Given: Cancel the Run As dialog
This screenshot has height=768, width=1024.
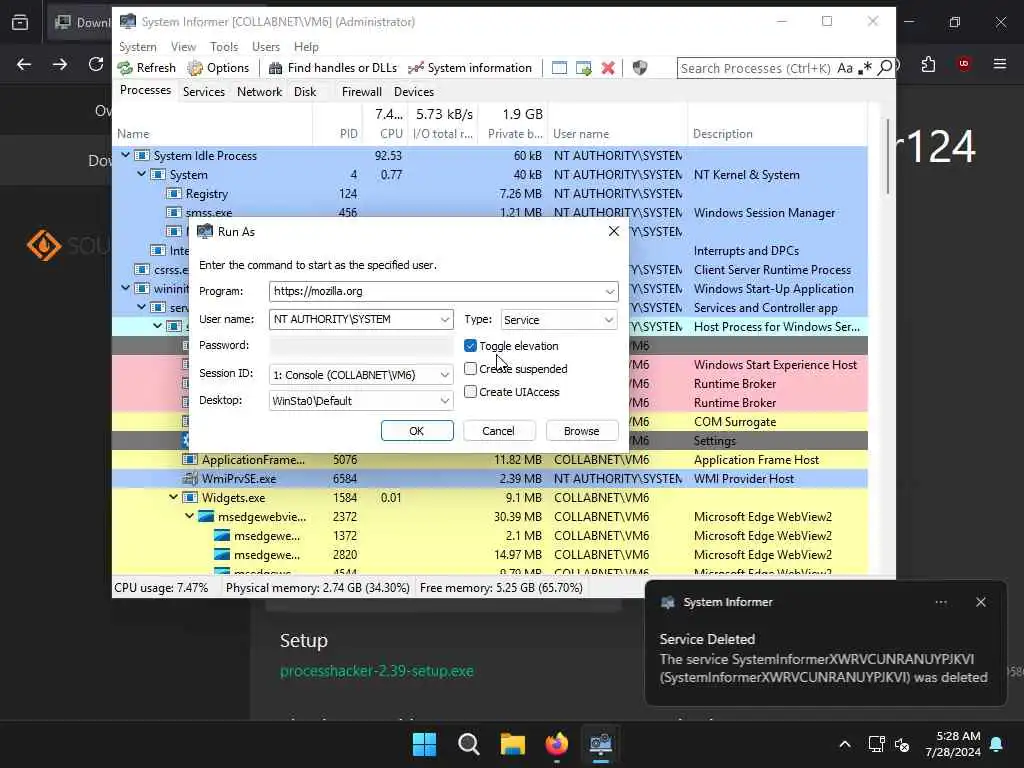Looking at the screenshot, I should (x=498, y=431).
